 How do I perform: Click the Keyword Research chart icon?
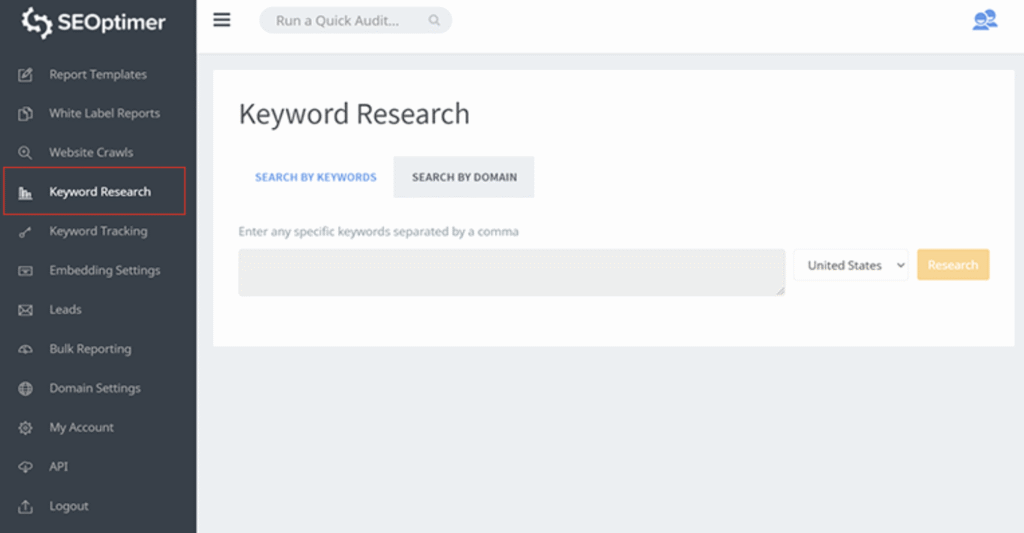pos(25,193)
